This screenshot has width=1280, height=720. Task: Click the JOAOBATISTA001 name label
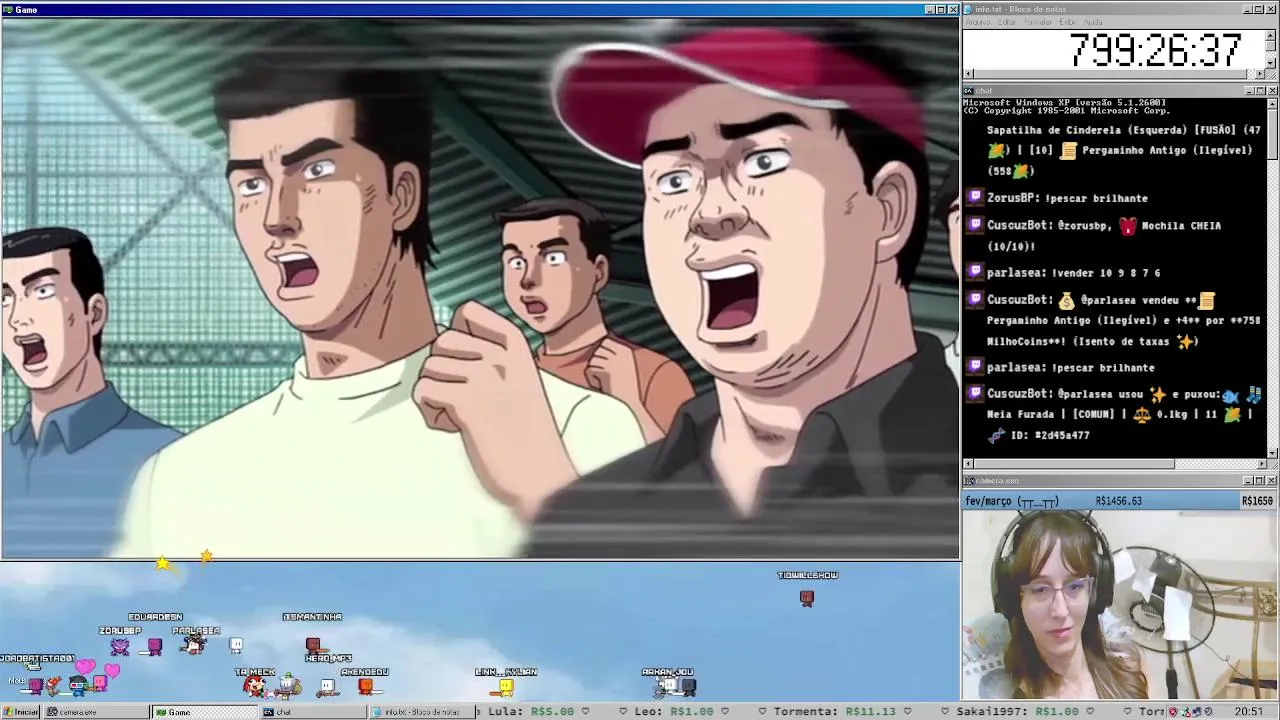(x=37, y=658)
